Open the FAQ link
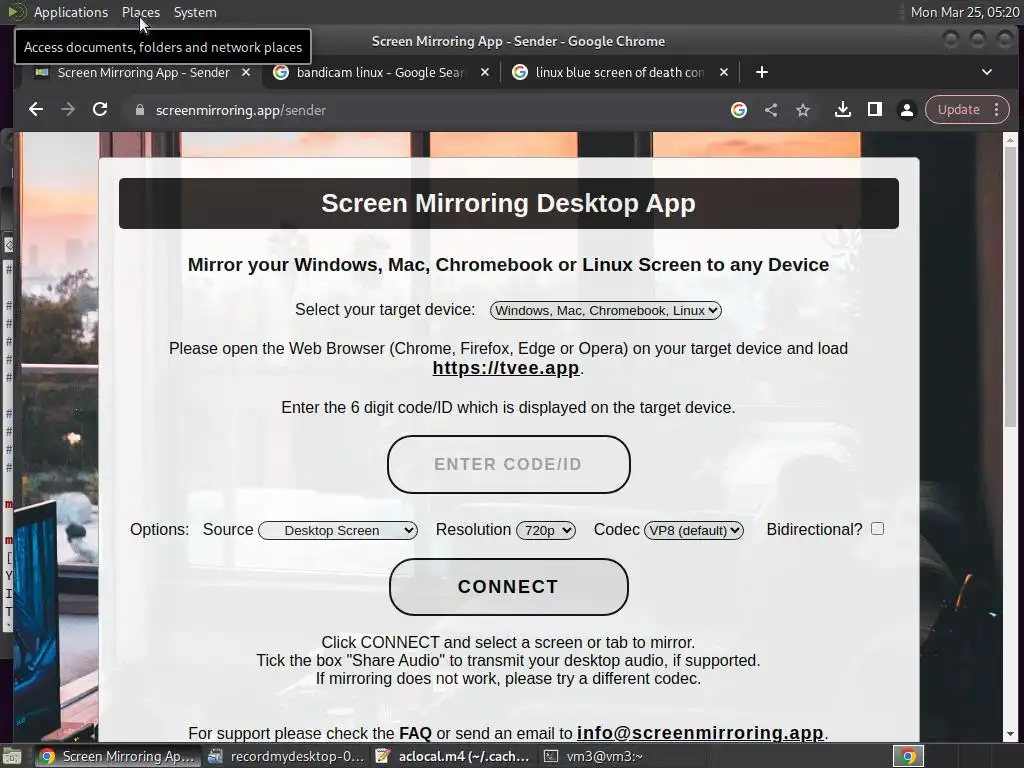The width and height of the screenshot is (1024, 768). [415, 733]
